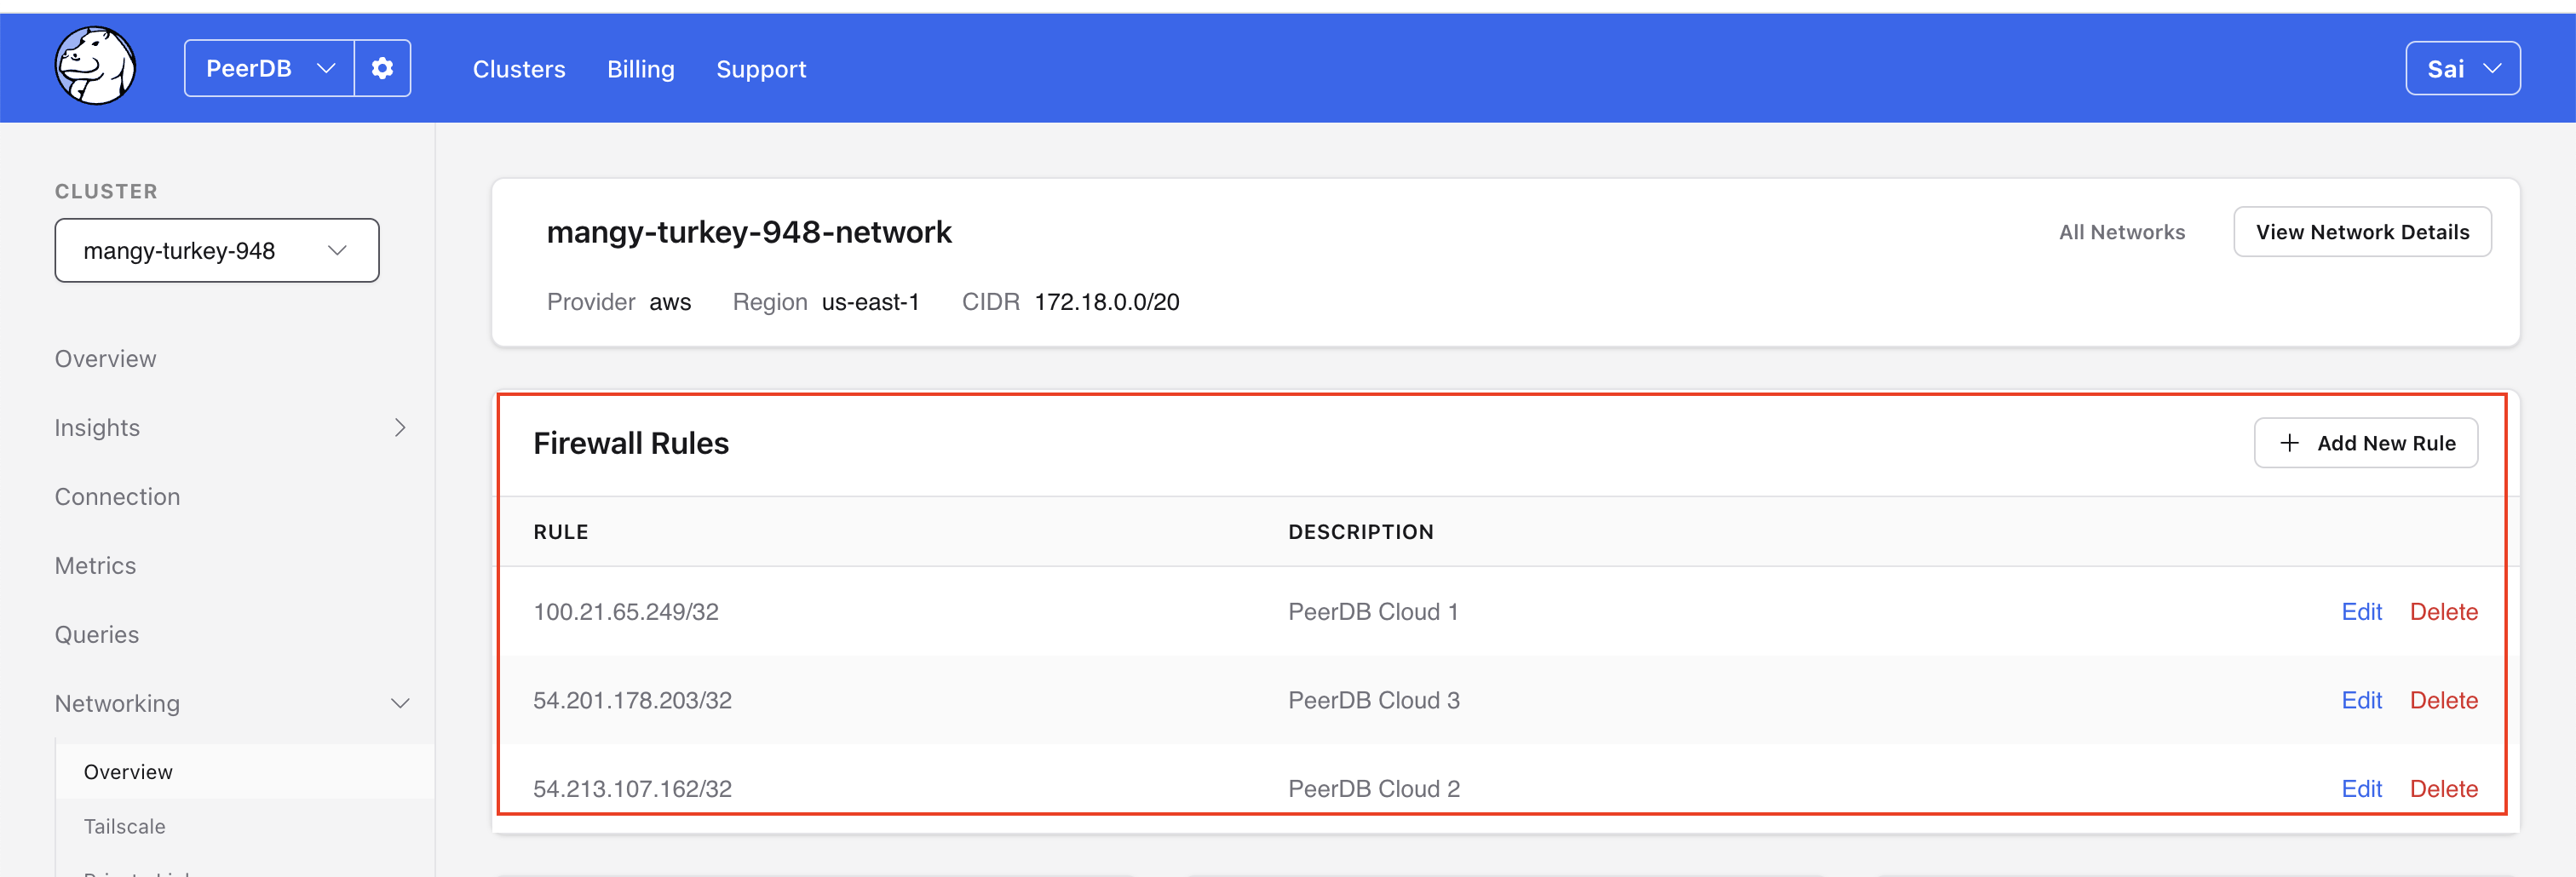2576x877 pixels.
Task: Open the settings gear in top bar
Action: (x=382, y=68)
